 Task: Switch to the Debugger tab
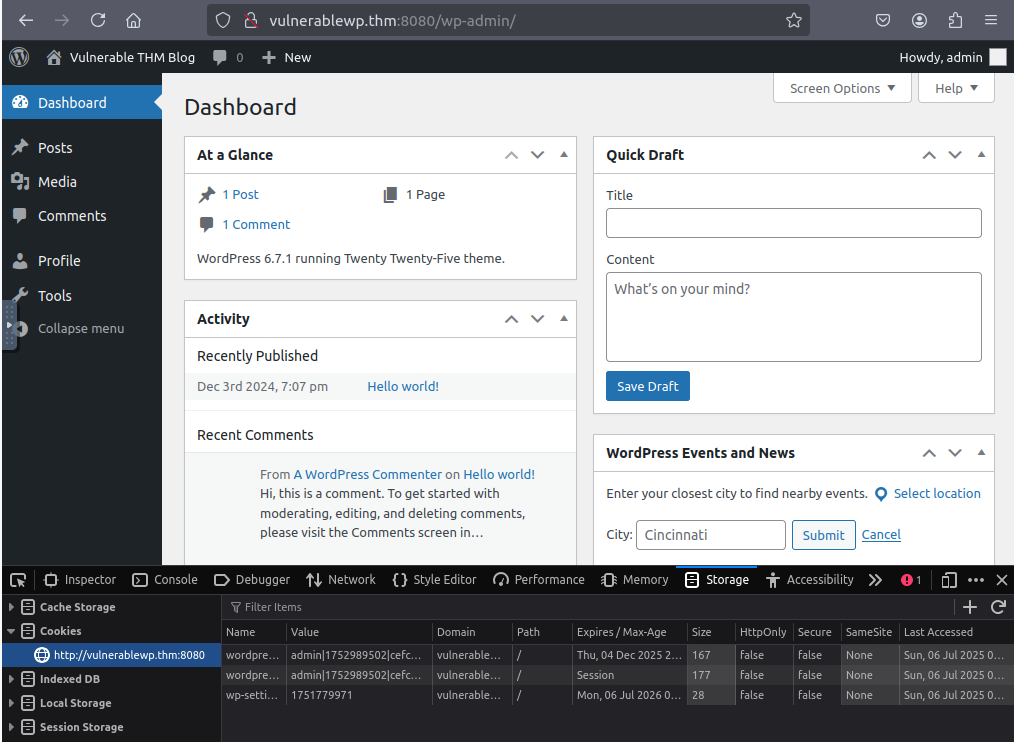[x=252, y=580]
